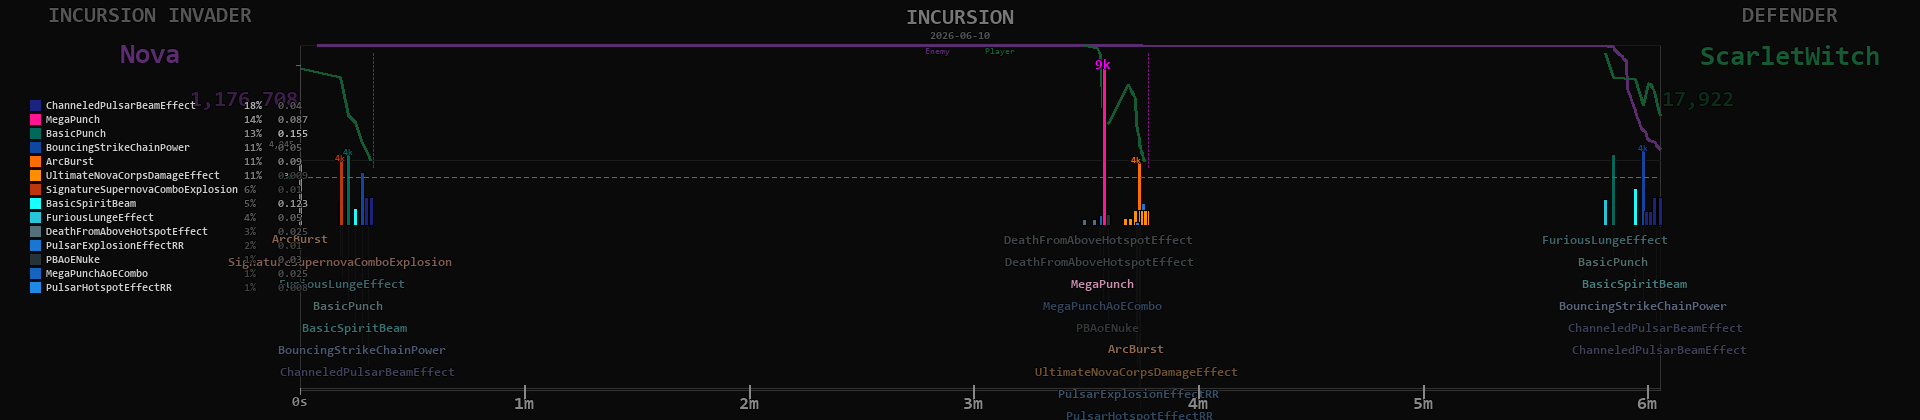Click the 14% value beside MegaPunch
The height and width of the screenshot is (420, 1920).
point(253,119)
